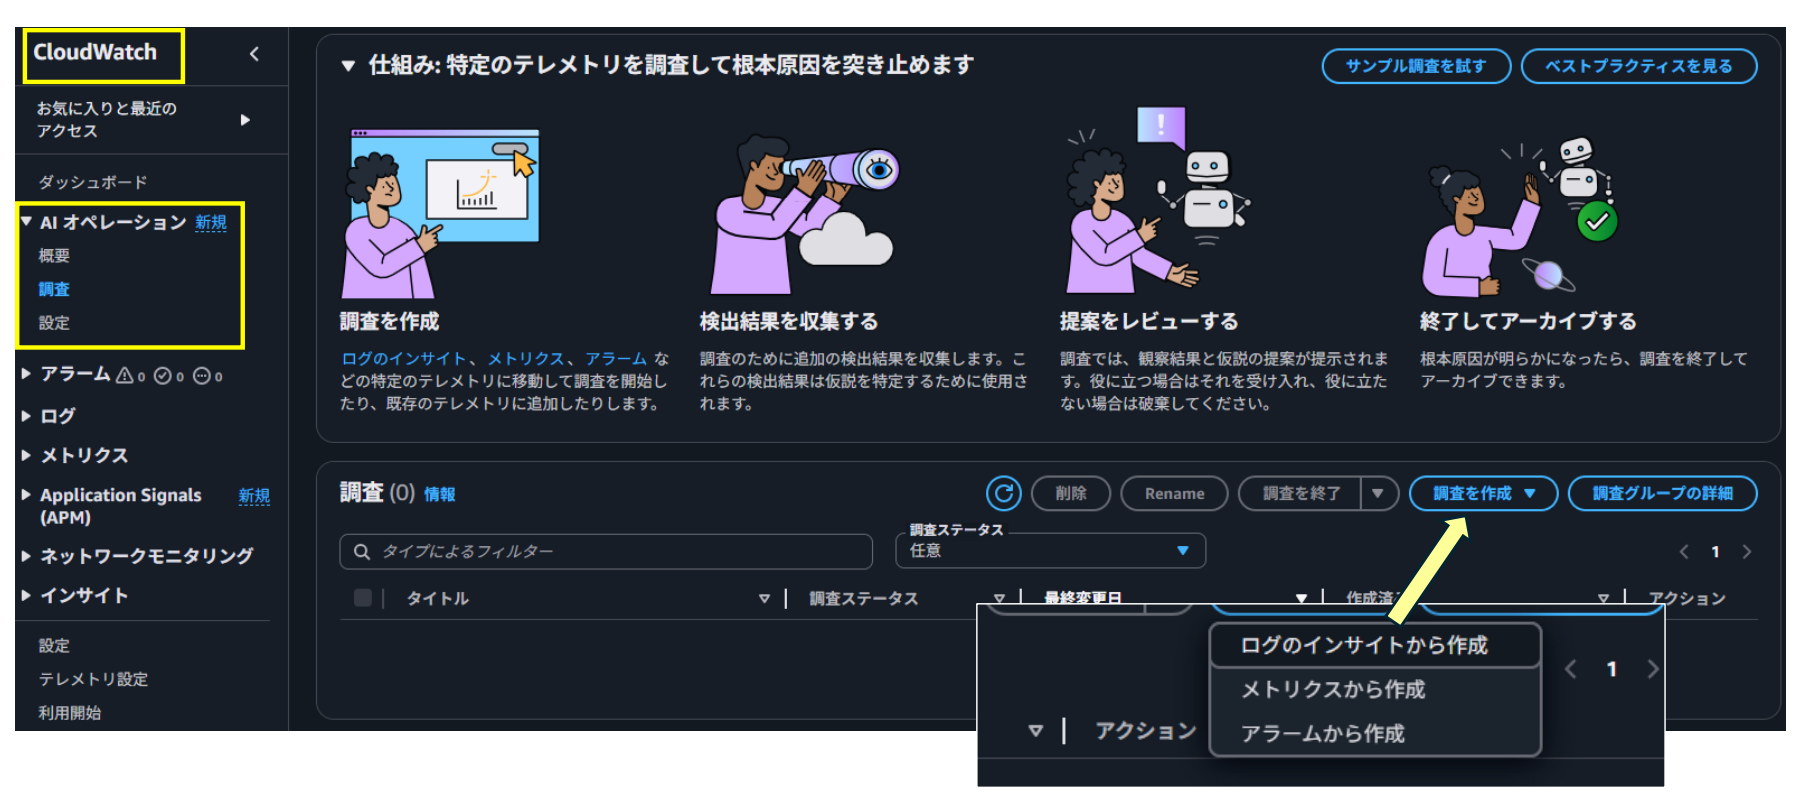Open 利用開始 in the sidebar
Viewport: 1801px width, 801px height.
70,713
